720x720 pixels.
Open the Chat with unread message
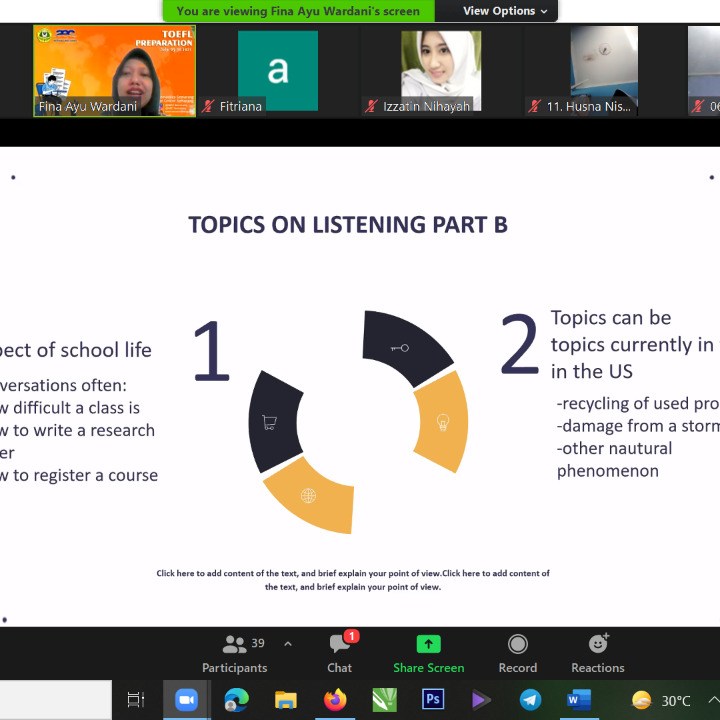(x=339, y=653)
